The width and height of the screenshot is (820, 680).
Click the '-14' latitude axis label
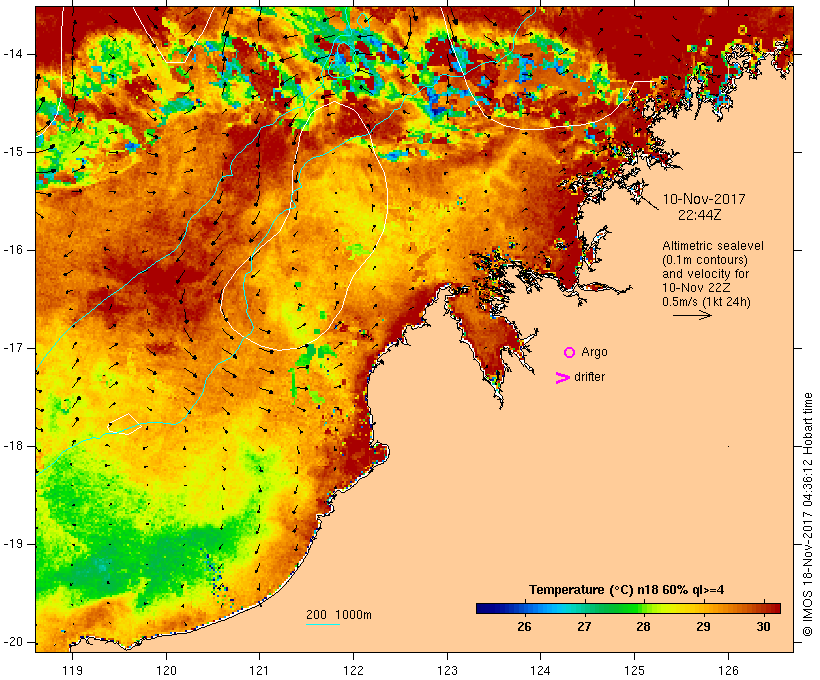point(13,54)
